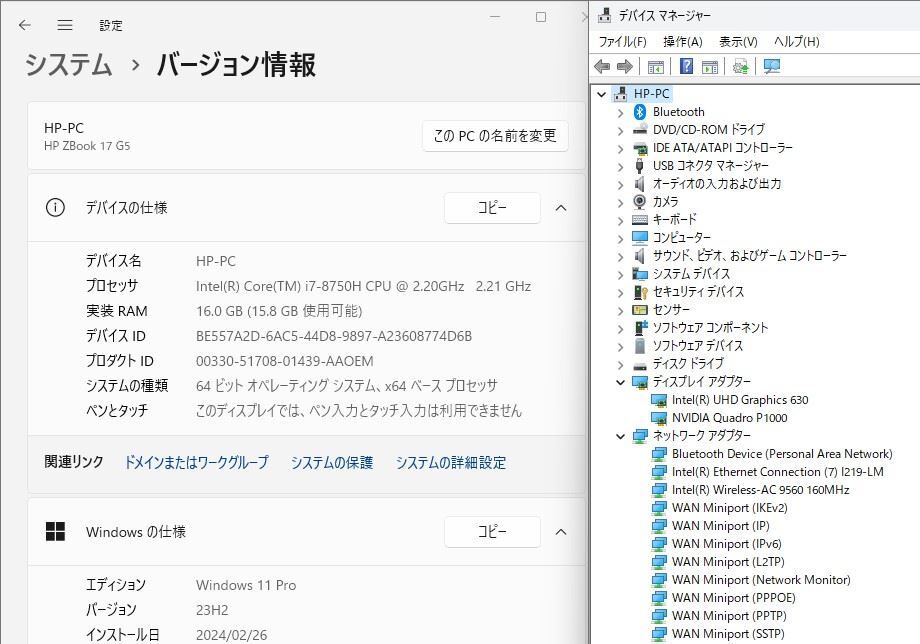Viewport: 920px width, 644px height.
Task: Click the camera (カメラ) device icon
Action: pos(640,202)
